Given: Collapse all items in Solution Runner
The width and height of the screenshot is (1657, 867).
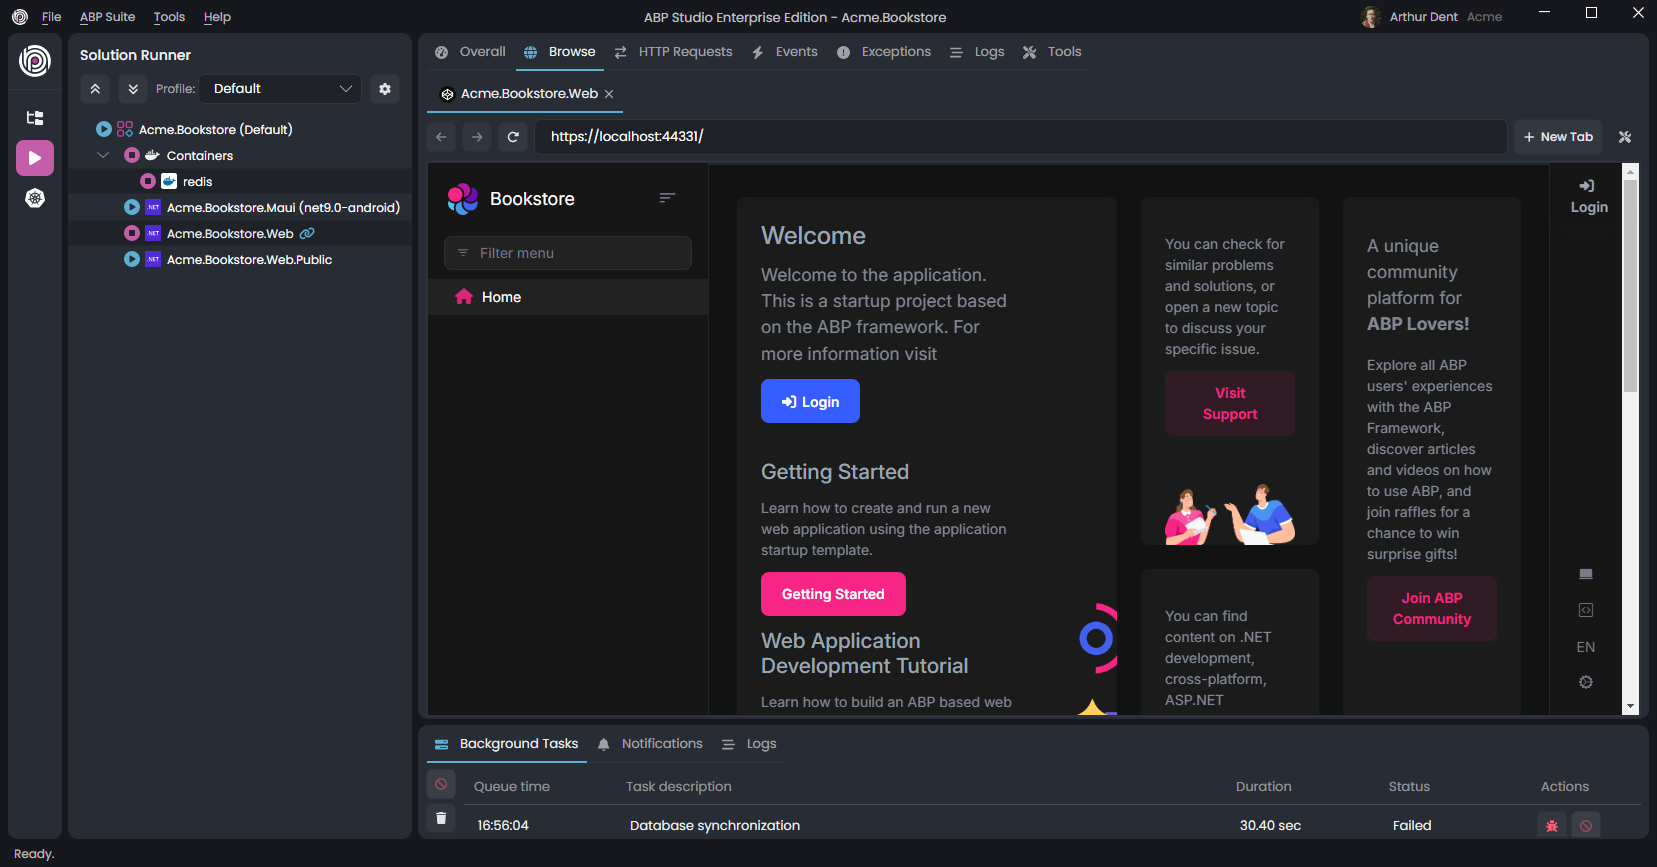Looking at the screenshot, I should (95, 89).
